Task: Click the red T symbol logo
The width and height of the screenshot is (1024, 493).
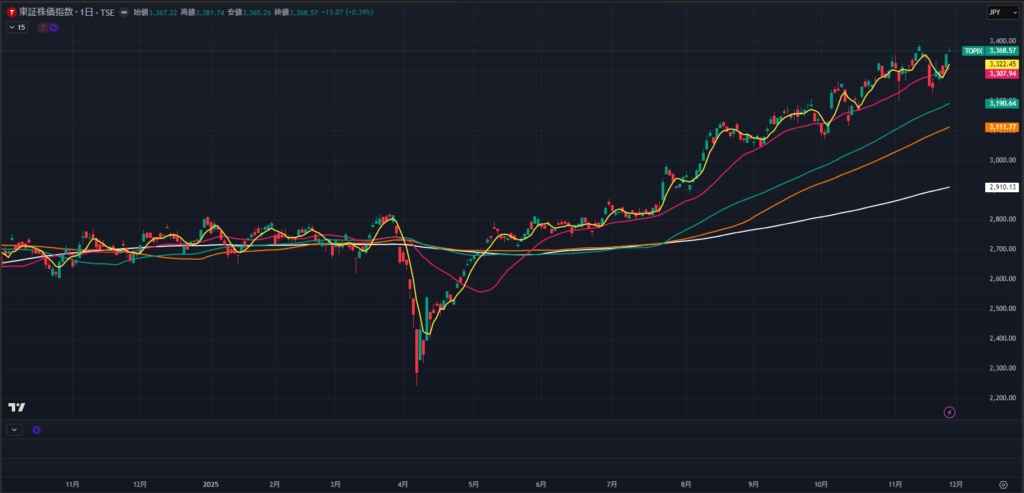Action: click(11, 11)
